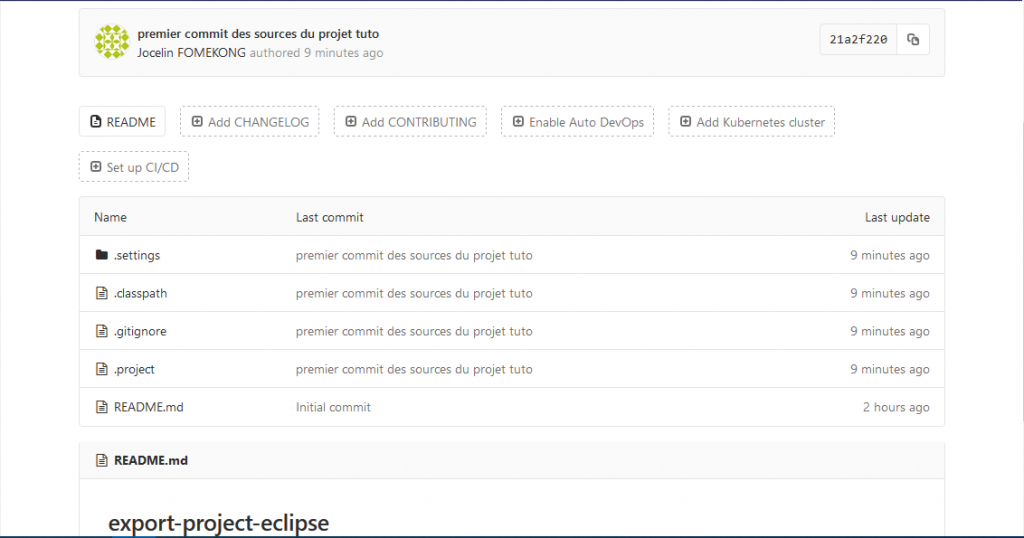The image size is (1024, 538).
Task: Open the README button
Action: [x=122, y=121]
